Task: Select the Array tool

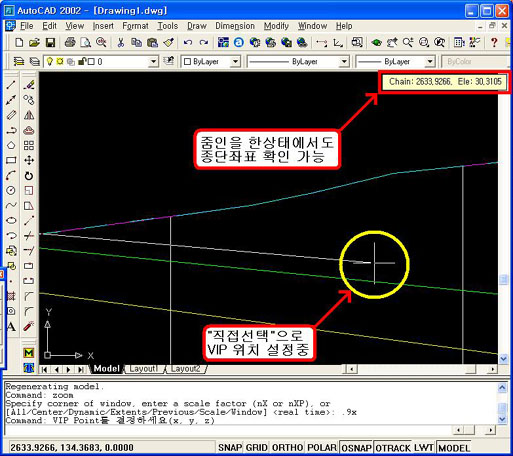Action: pyautogui.click(x=29, y=145)
